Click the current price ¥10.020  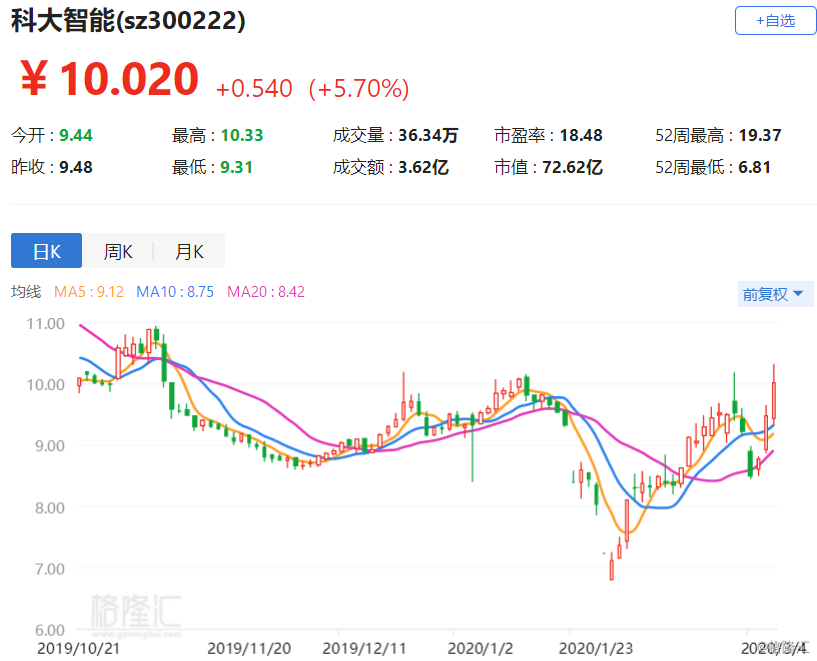point(109,79)
